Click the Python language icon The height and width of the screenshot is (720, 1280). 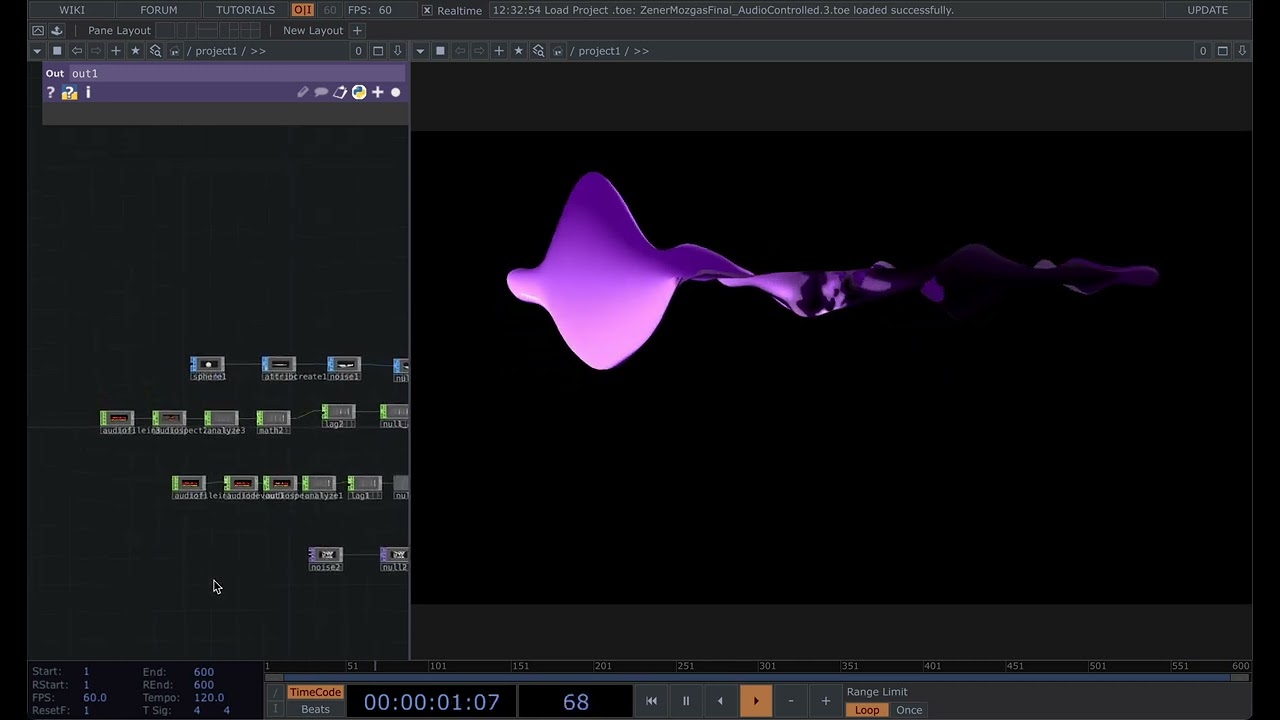pyautogui.click(x=359, y=92)
